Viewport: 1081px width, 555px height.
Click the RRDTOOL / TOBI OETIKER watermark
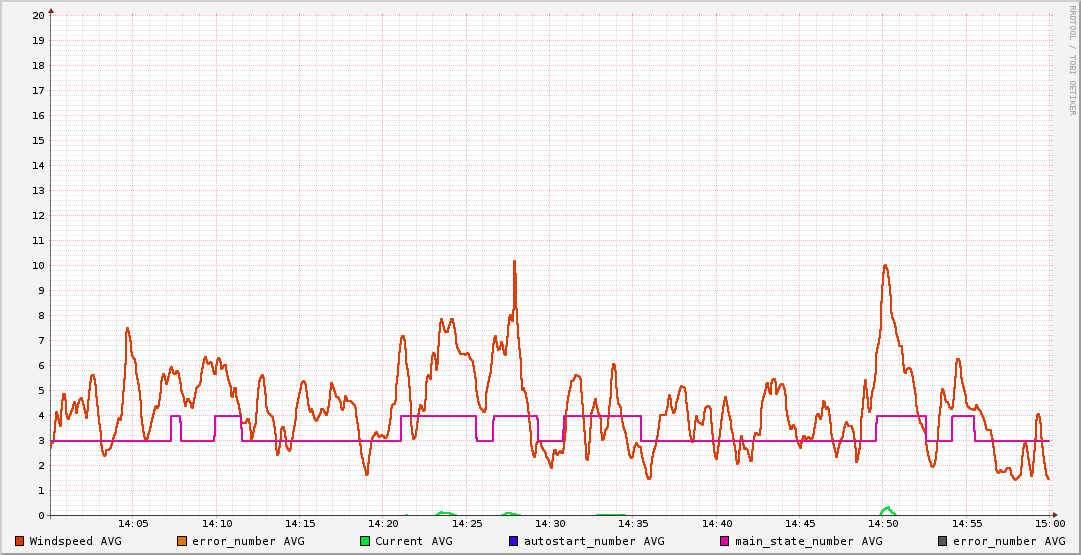point(1072,60)
